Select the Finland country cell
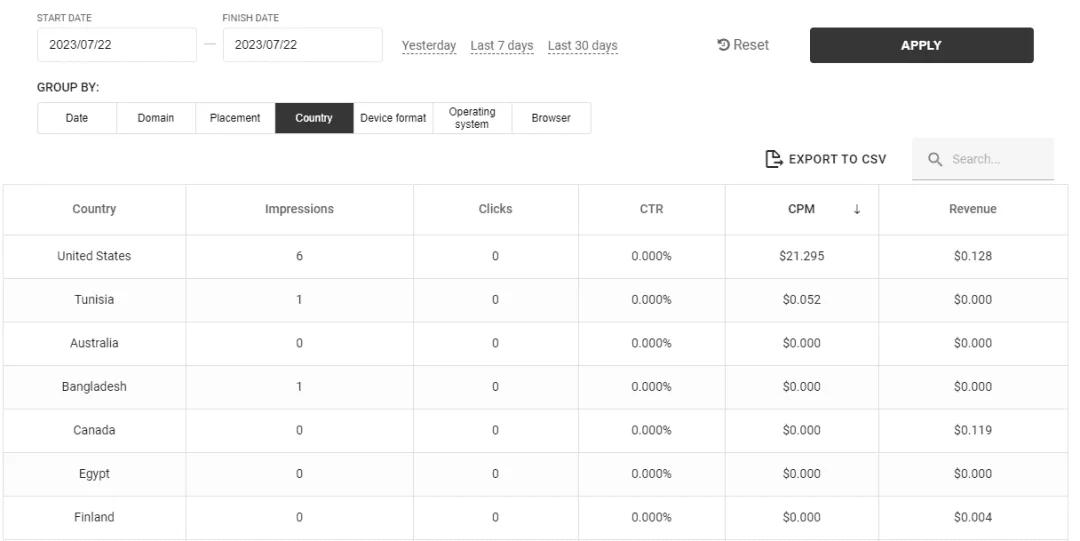 click(94, 516)
